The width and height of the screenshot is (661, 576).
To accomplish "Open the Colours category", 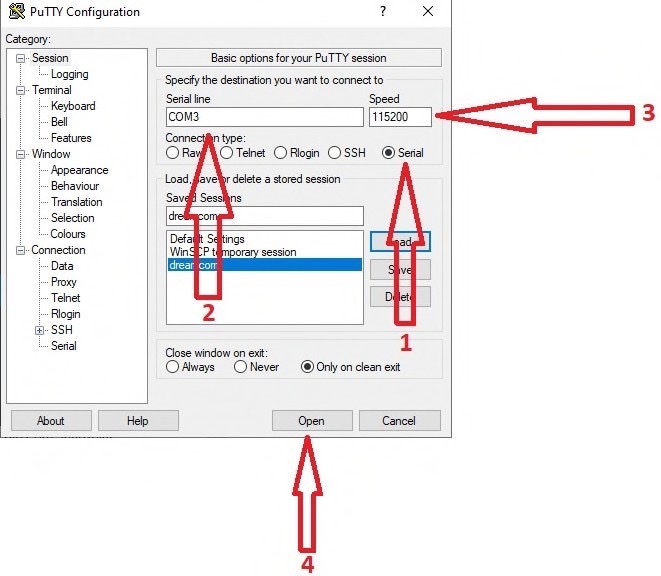I will click(x=68, y=234).
